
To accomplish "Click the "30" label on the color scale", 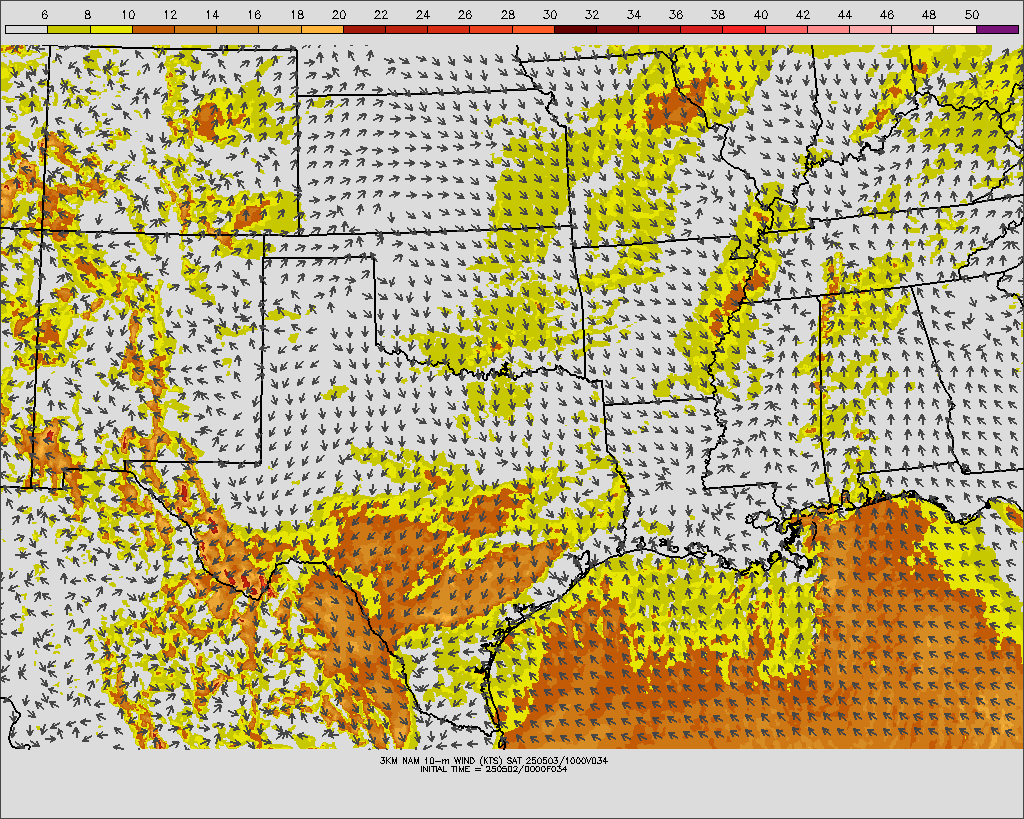I will tap(550, 14).
